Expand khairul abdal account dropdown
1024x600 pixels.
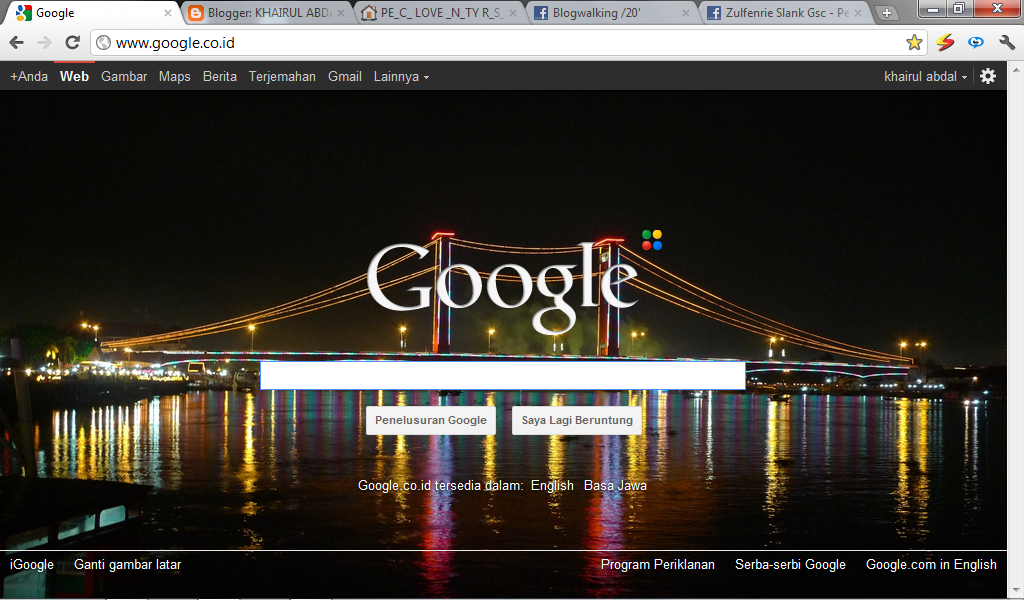click(925, 76)
